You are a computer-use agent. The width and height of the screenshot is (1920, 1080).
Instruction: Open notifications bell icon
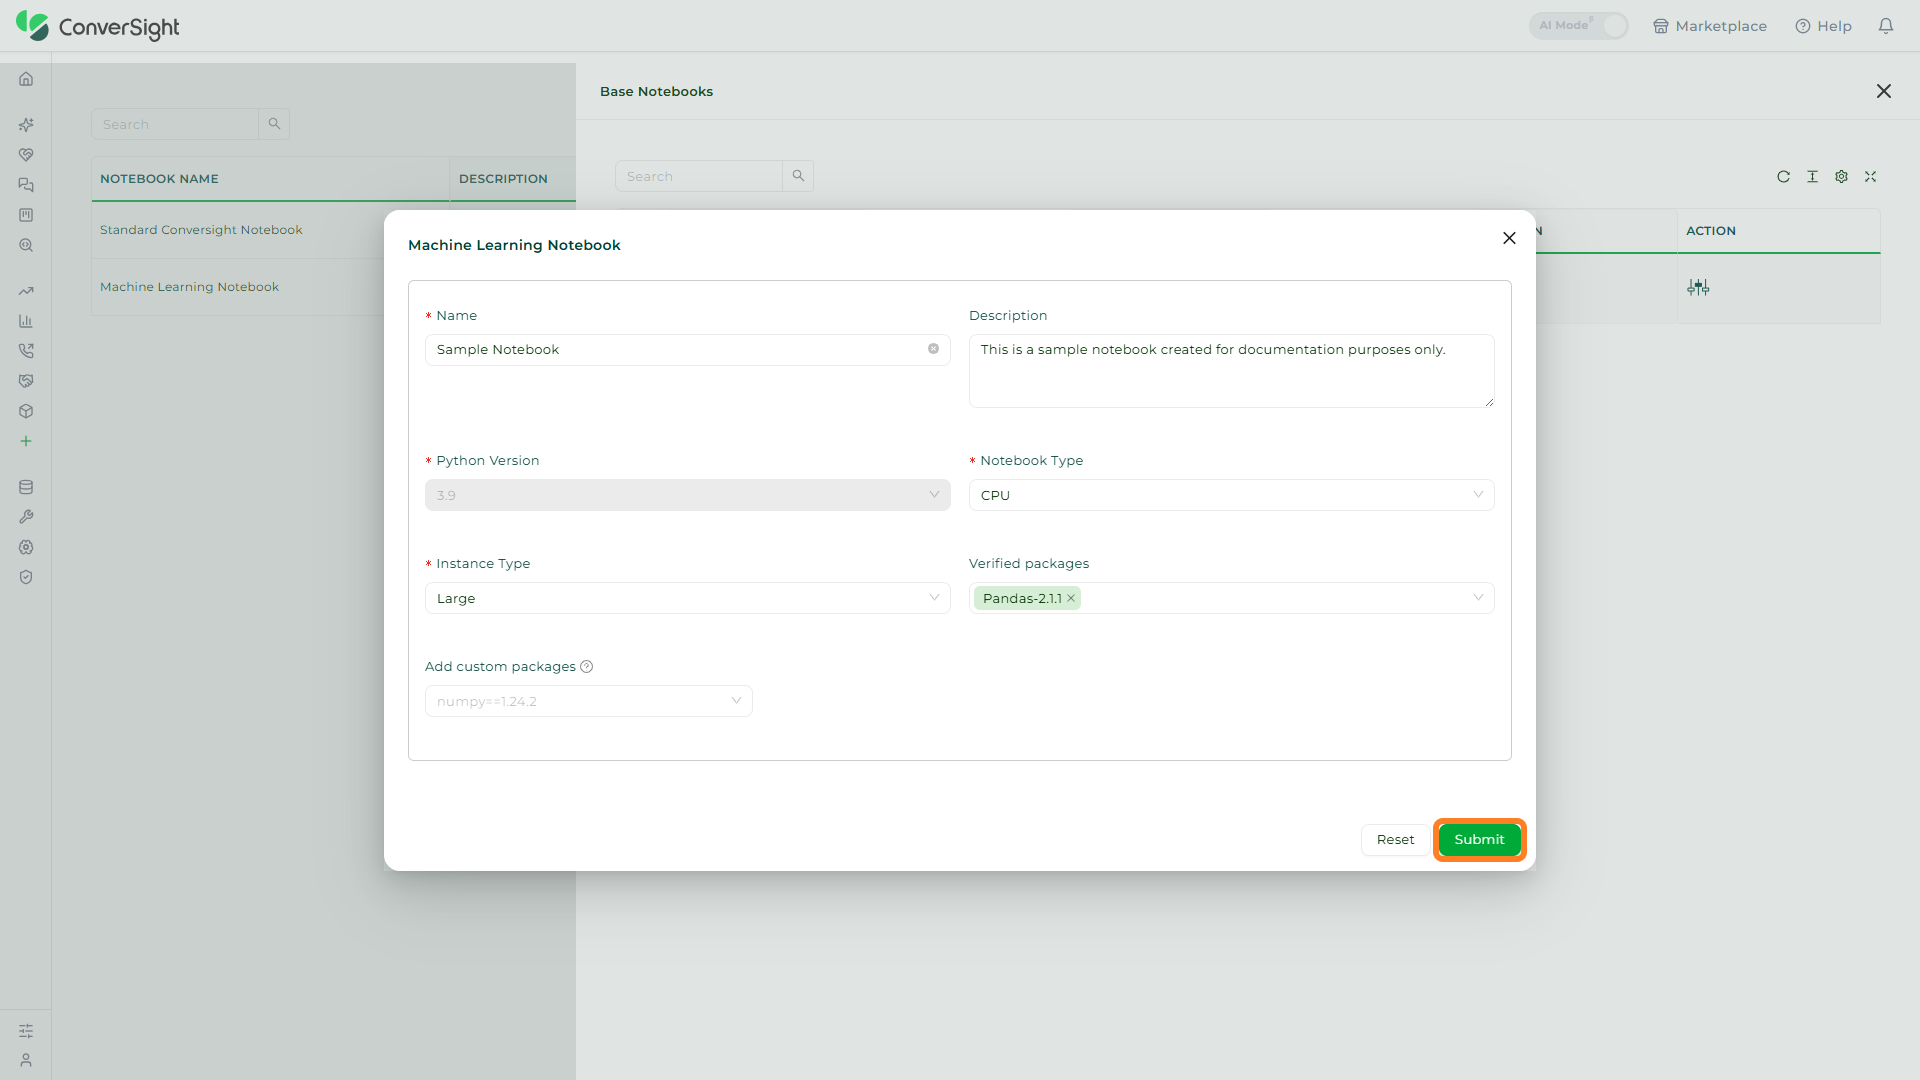(x=1886, y=26)
